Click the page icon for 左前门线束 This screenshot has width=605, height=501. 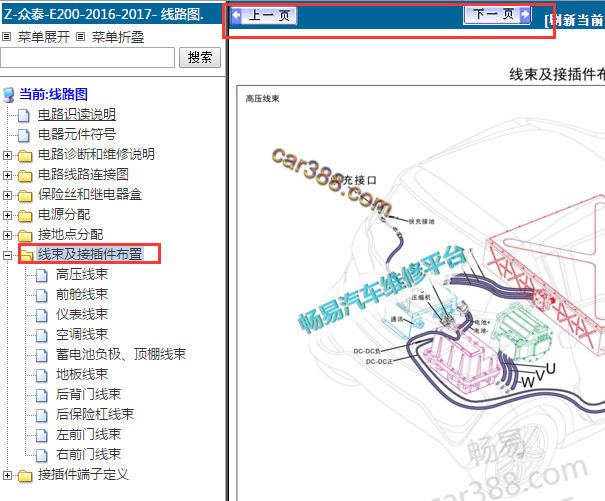pos(42,435)
